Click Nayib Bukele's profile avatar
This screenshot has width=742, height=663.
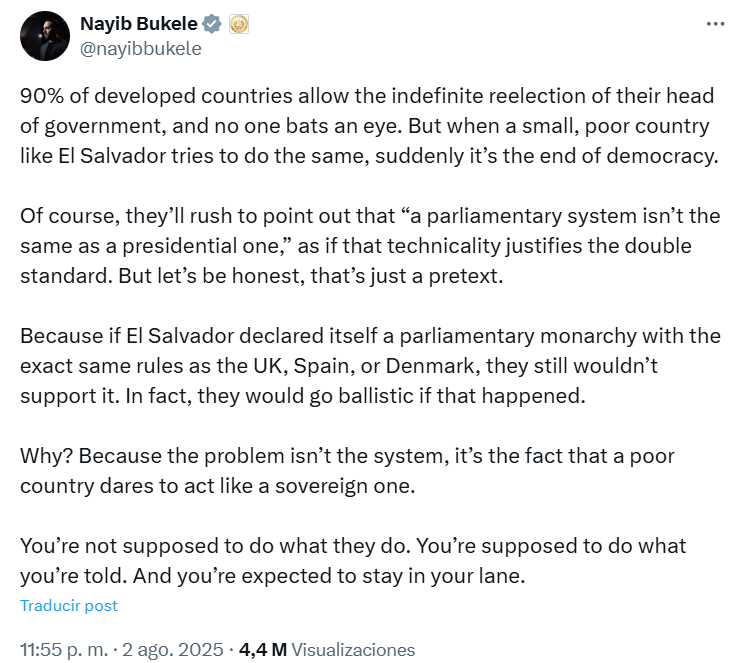(44, 36)
